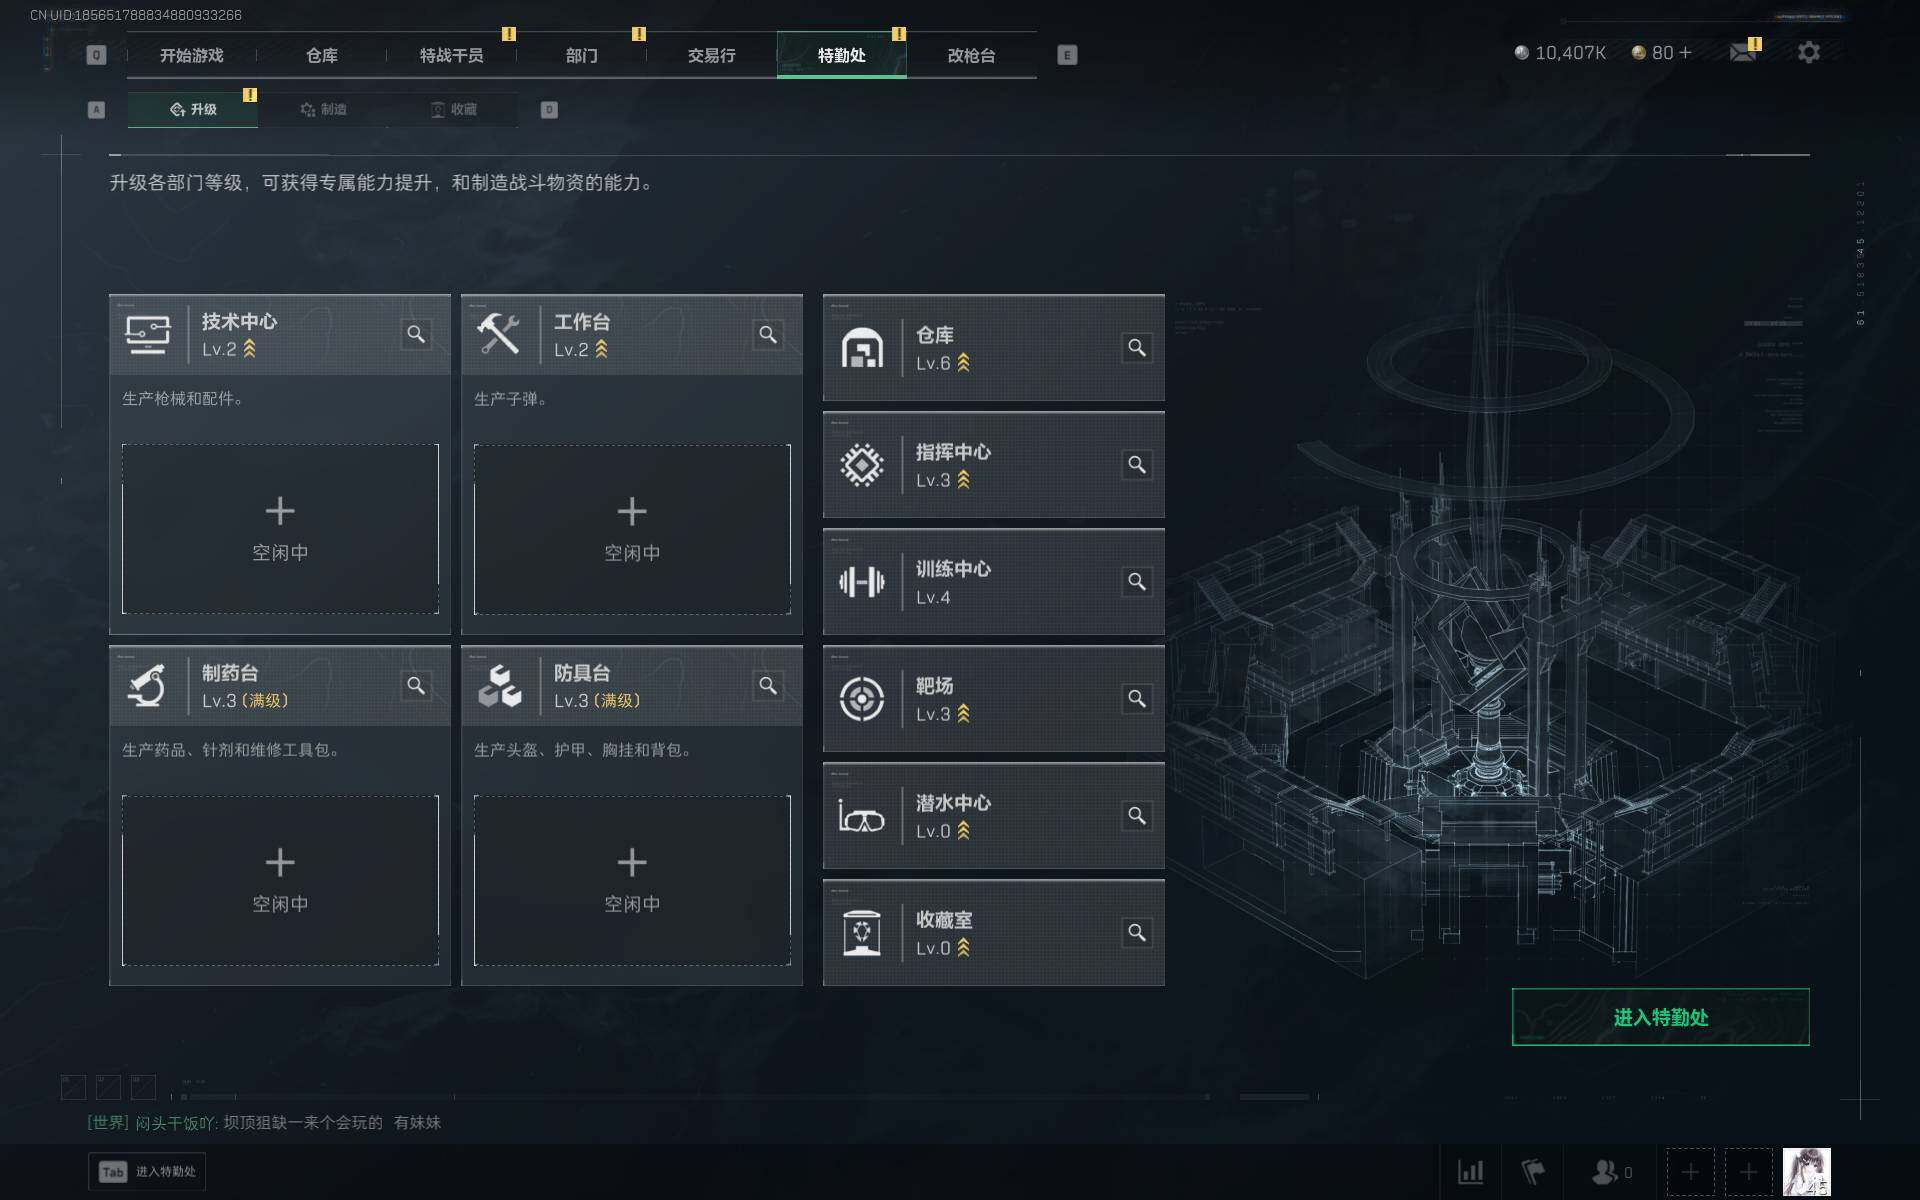Image resolution: width=1920 pixels, height=1200 pixels.
Task: Open the 收藏室 Lv.0 upgrade entry
Action: [x=993, y=933]
